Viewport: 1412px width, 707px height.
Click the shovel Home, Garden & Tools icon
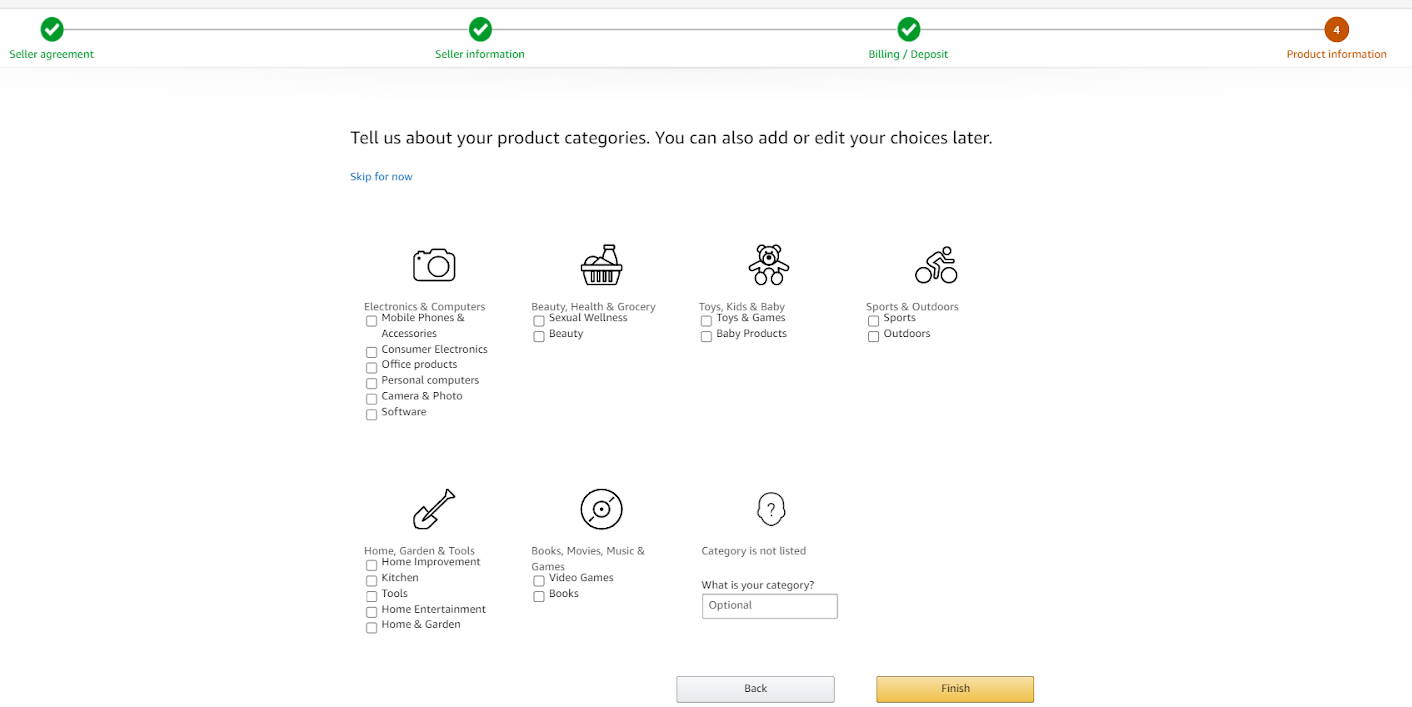pos(434,509)
